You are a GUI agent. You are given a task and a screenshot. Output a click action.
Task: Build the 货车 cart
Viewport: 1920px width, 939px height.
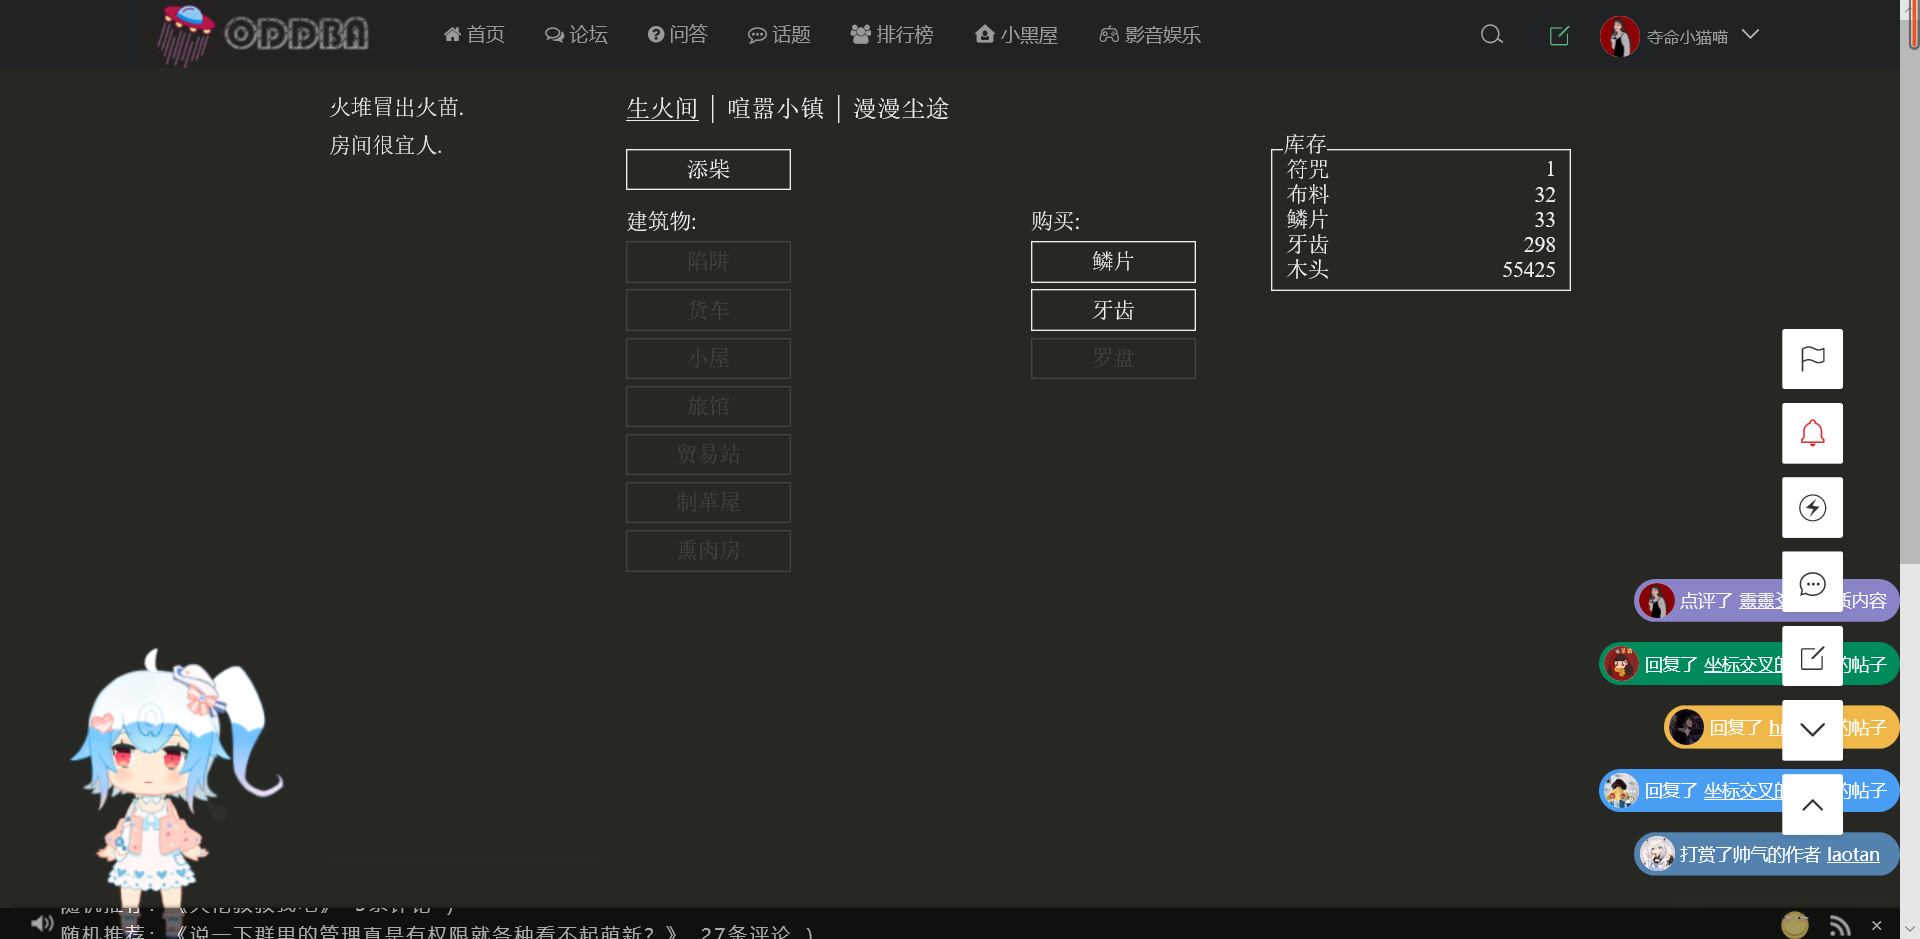[708, 310]
